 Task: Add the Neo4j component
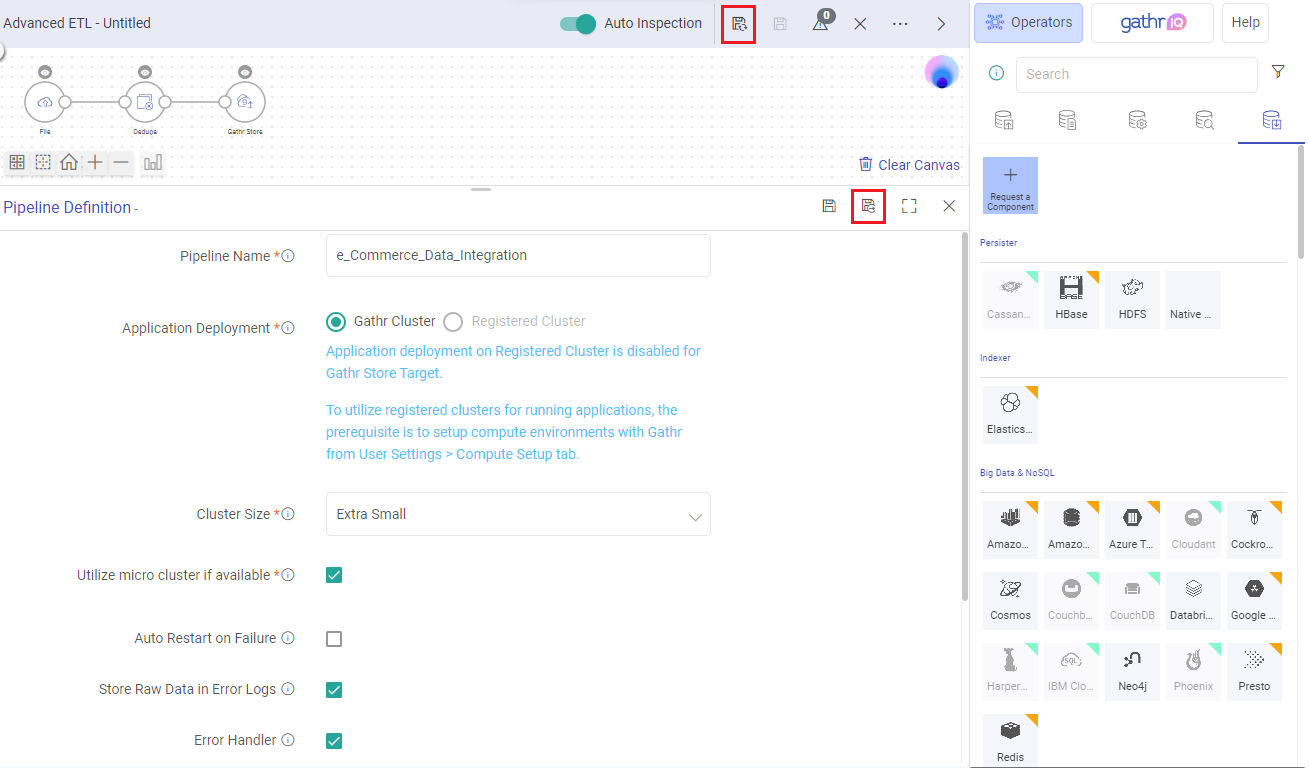click(1133, 671)
